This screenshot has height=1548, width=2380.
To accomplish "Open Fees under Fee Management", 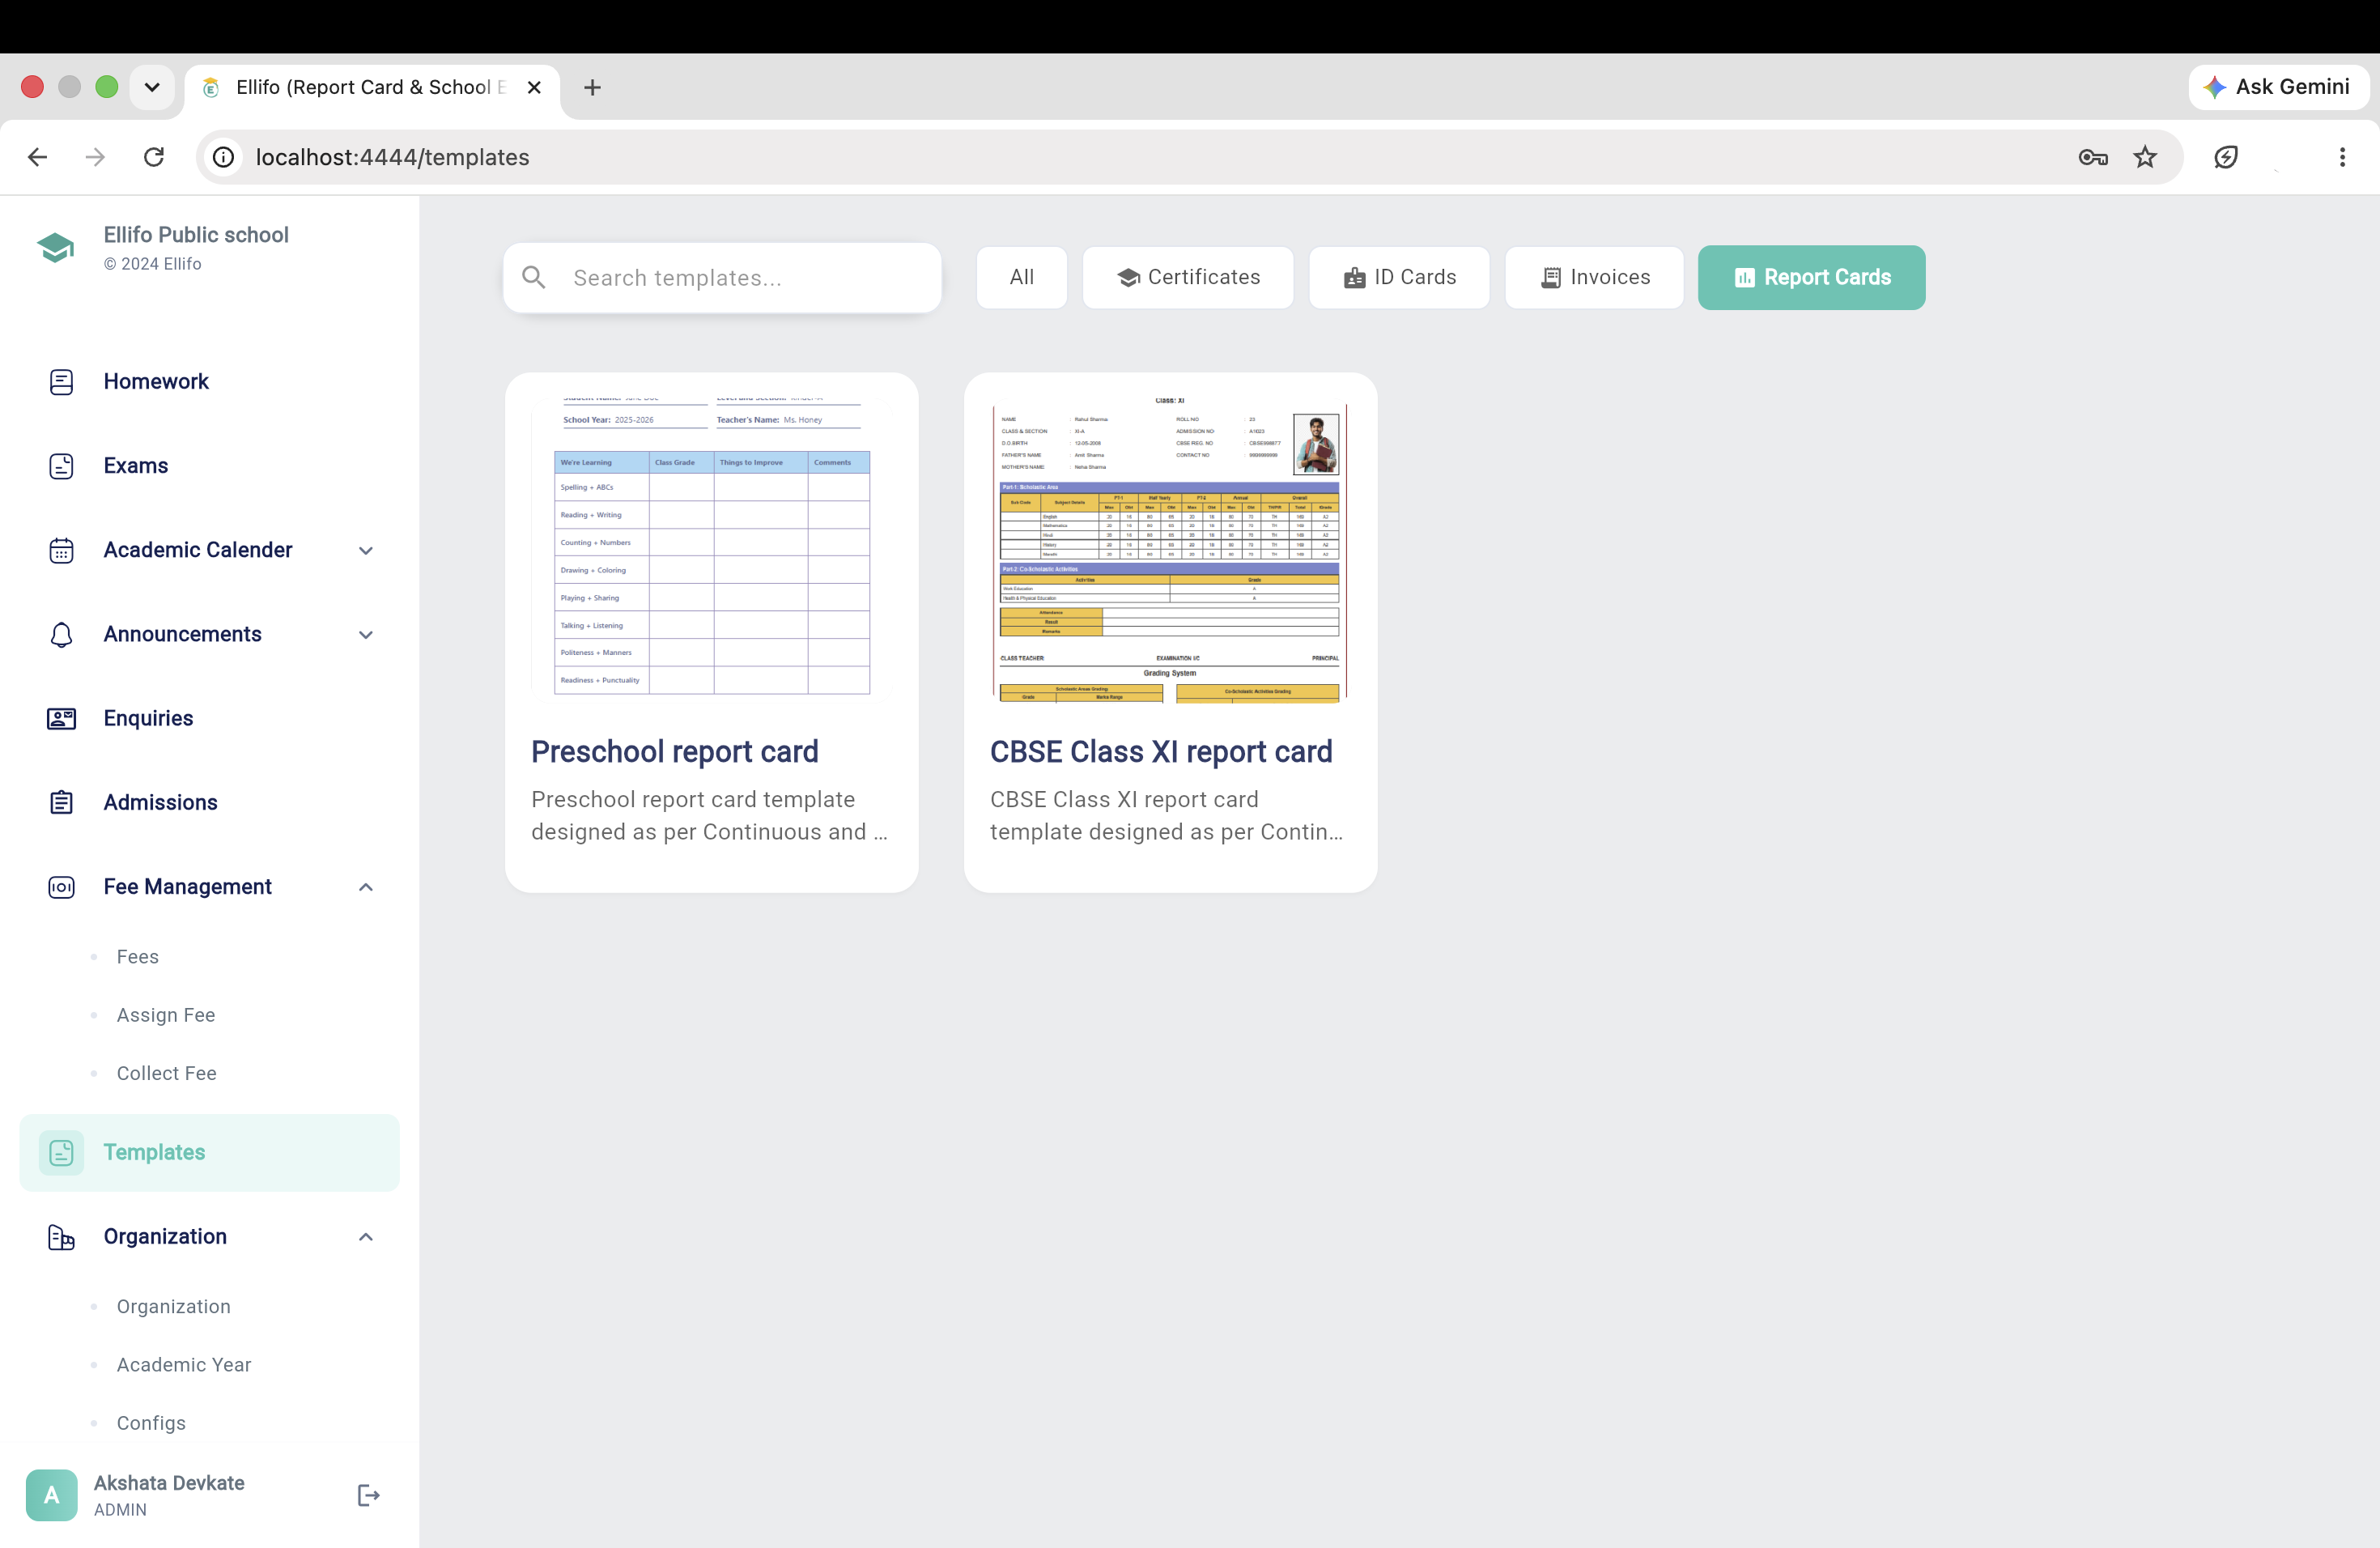I will pos(138,957).
